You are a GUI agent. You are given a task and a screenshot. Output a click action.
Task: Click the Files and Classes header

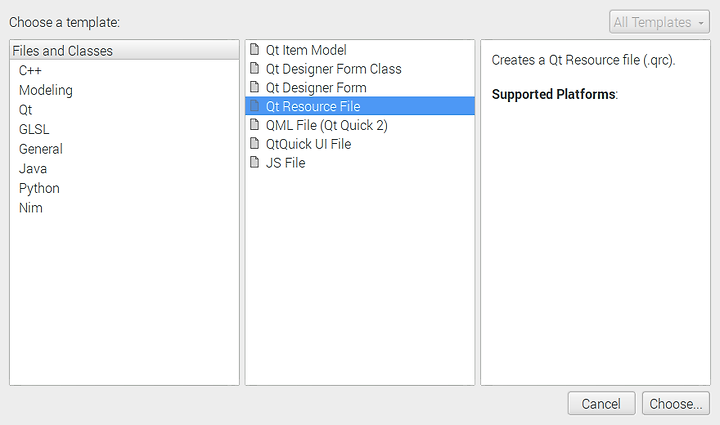point(124,50)
